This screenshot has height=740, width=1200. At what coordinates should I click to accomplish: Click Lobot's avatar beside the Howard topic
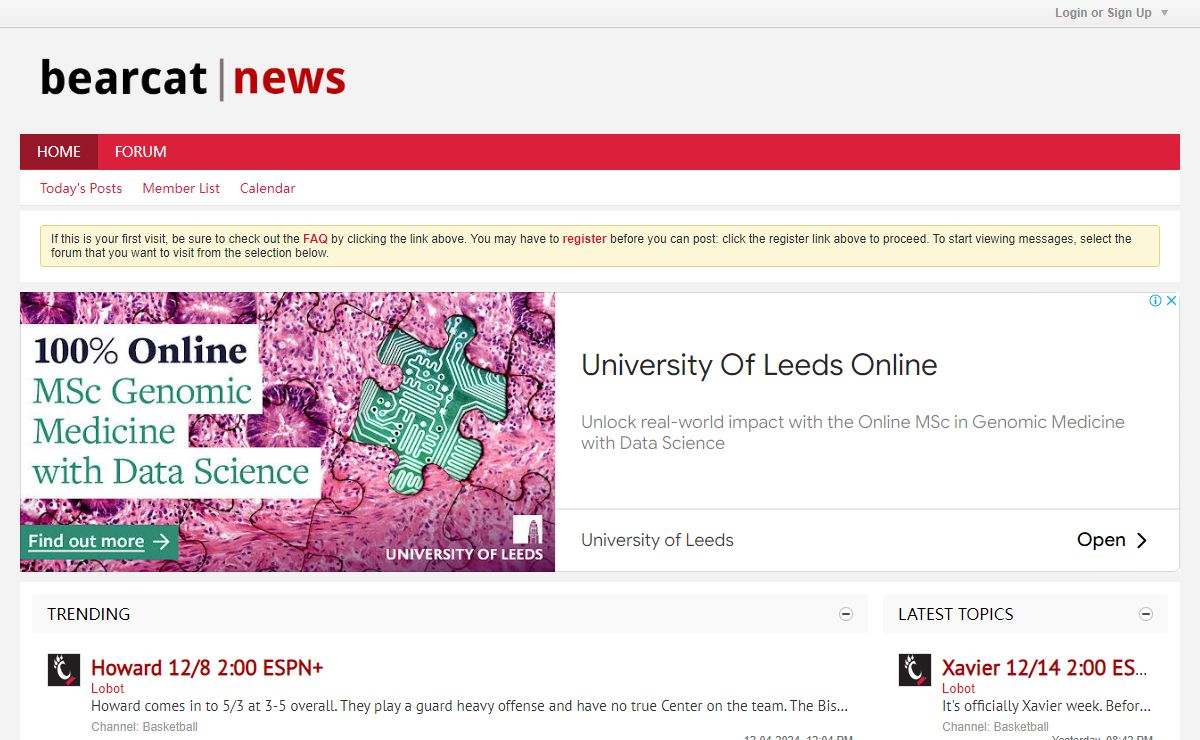(64, 670)
